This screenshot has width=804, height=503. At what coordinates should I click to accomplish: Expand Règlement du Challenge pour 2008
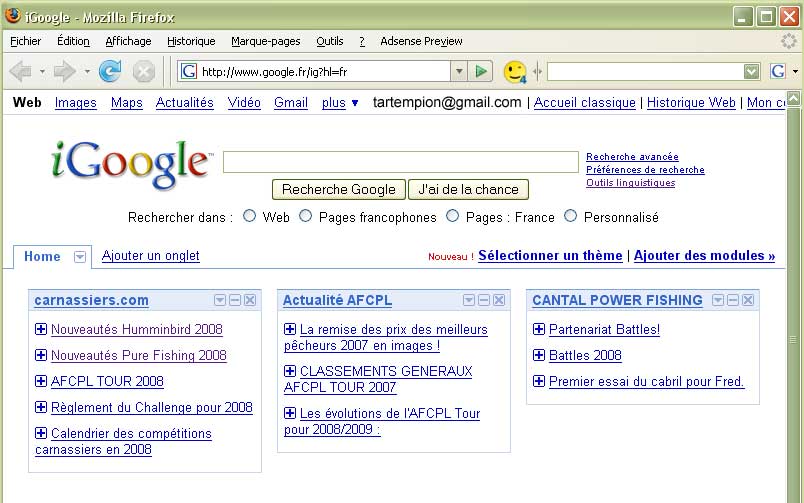[41, 407]
